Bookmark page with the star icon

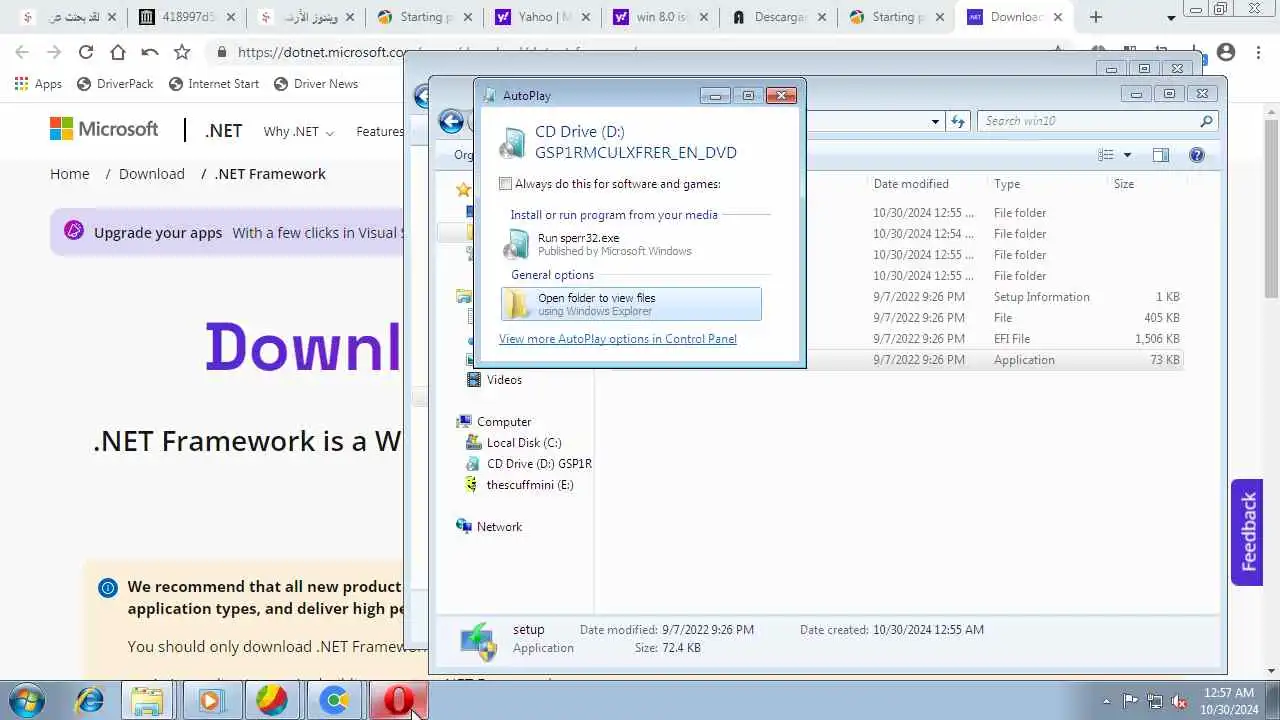pos(182,52)
